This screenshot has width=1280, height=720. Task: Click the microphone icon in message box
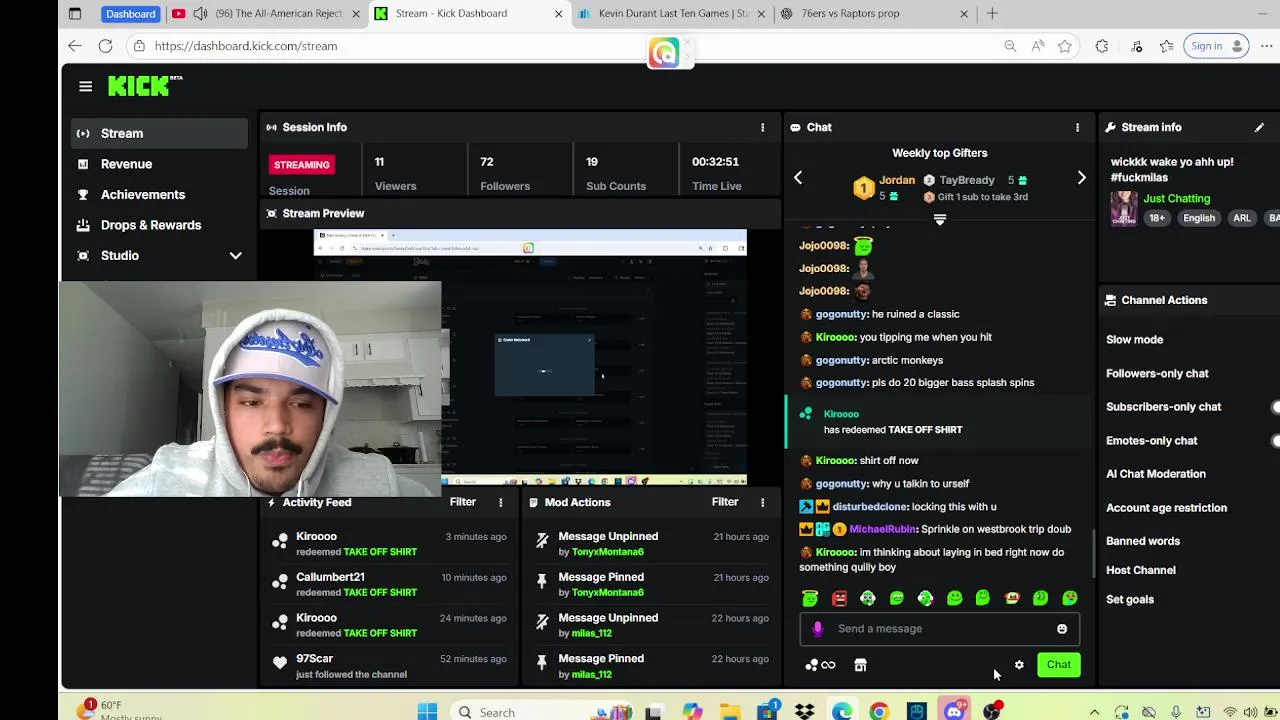tap(818, 629)
